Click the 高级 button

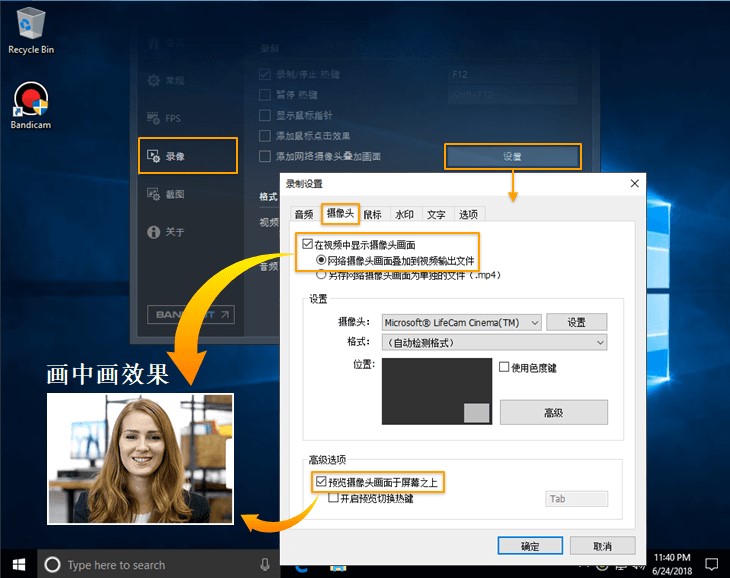tap(553, 412)
